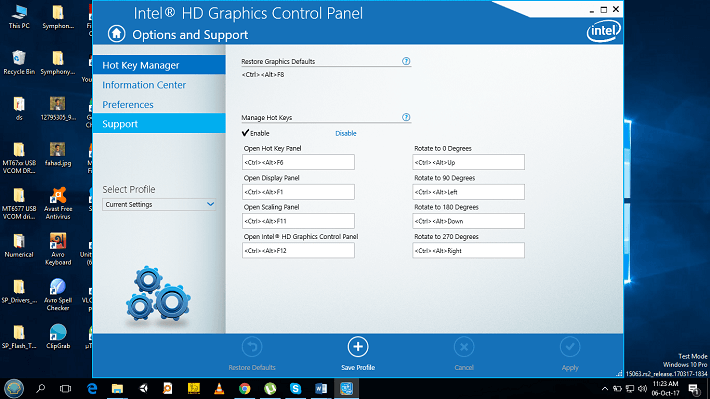Open Task View on taskbar
The image size is (710, 399).
click(66, 389)
